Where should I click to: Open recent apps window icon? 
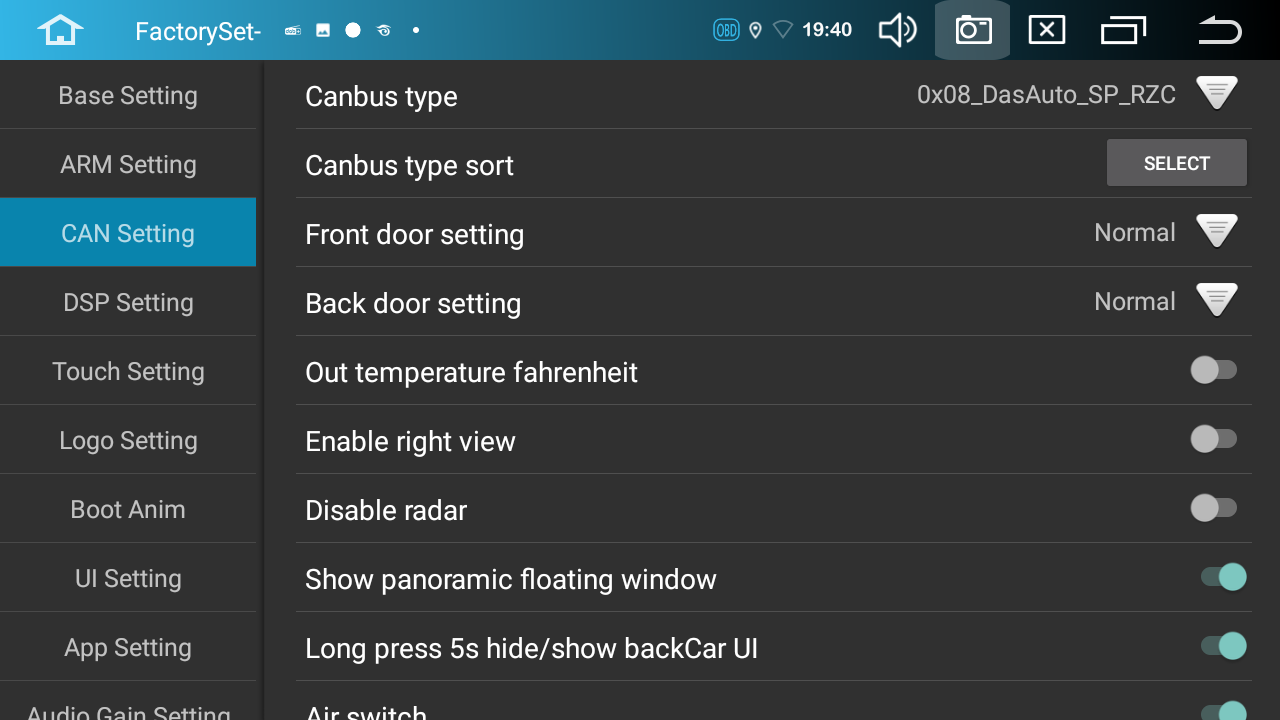tap(1123, 30)
